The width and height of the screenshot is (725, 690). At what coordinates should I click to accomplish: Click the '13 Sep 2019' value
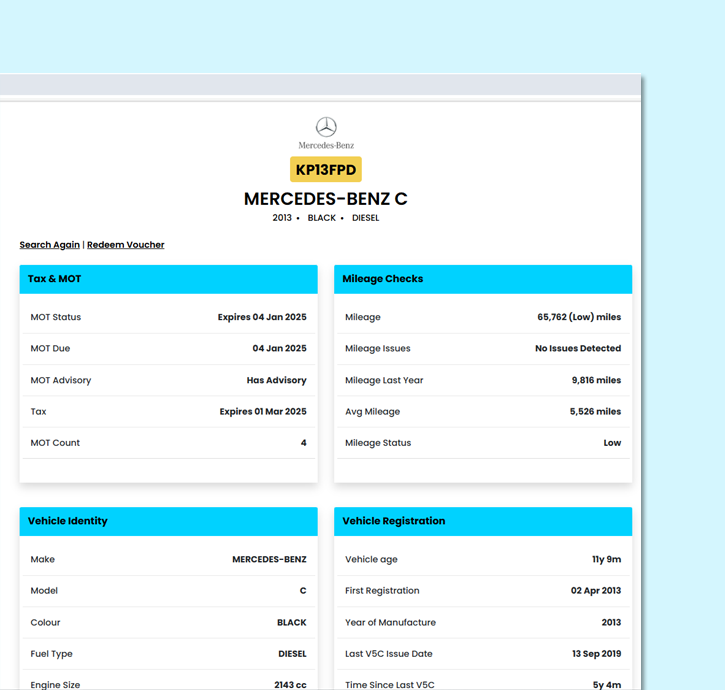[596, 654]
